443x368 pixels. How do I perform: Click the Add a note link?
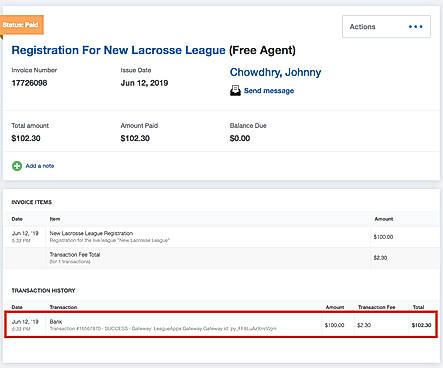(x=40, y=166)
